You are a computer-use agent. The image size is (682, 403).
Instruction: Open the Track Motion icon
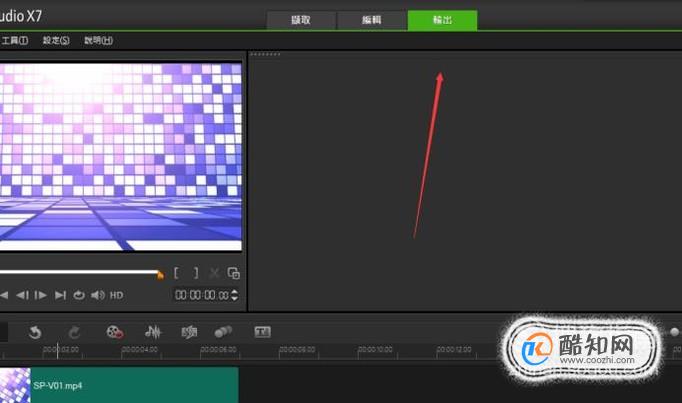click(223, 332)
